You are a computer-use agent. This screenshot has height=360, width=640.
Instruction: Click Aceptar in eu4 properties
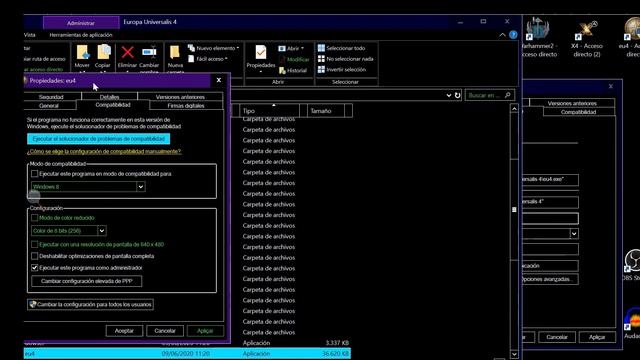coord(124,331)
